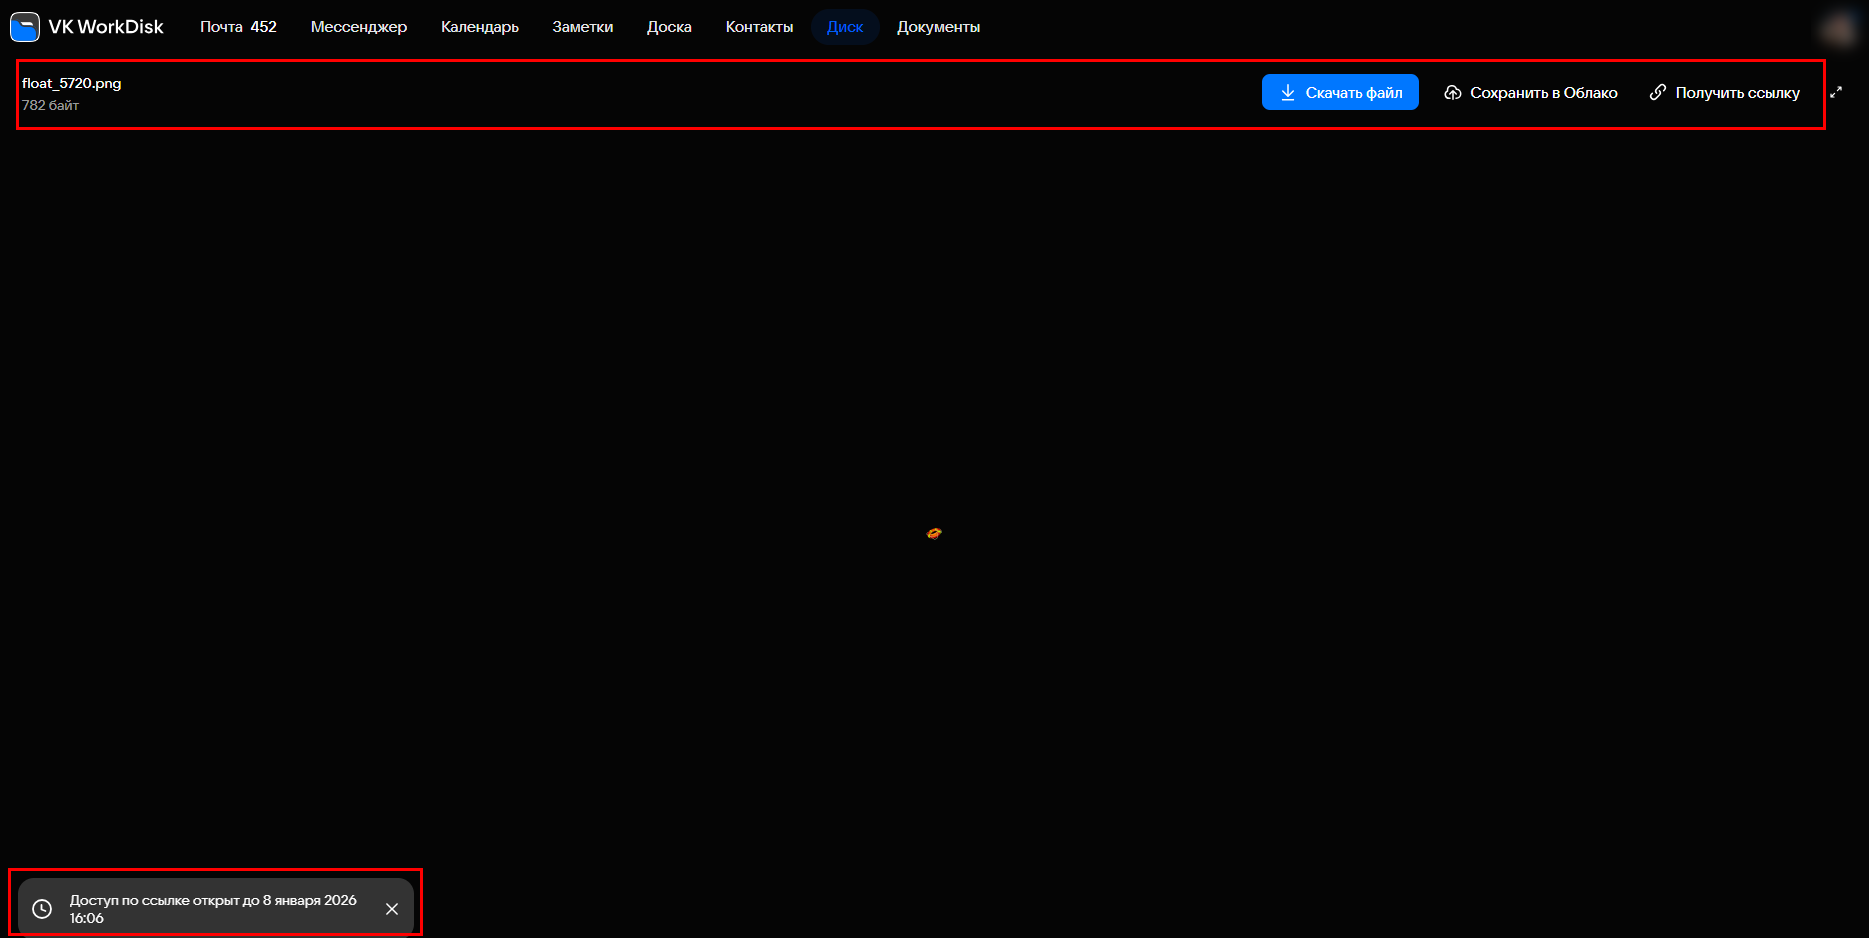The height and width of the screenshot is (938, 1869).
Task: Open the Календарь section
Action: [x=479, y=27]
